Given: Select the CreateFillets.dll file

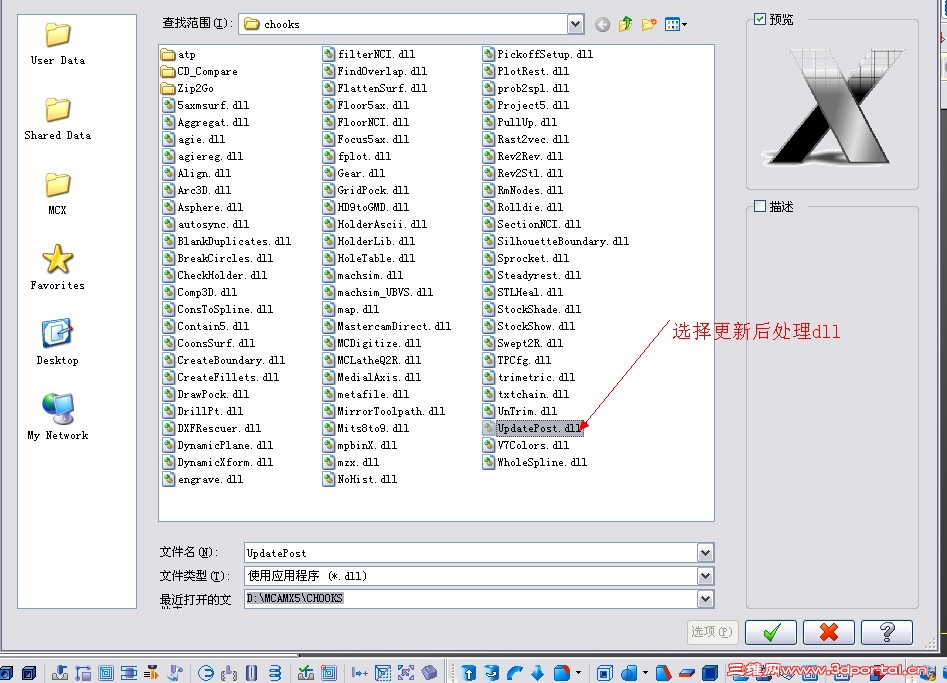Looking at the screenshot, I should tap(221, 377).
